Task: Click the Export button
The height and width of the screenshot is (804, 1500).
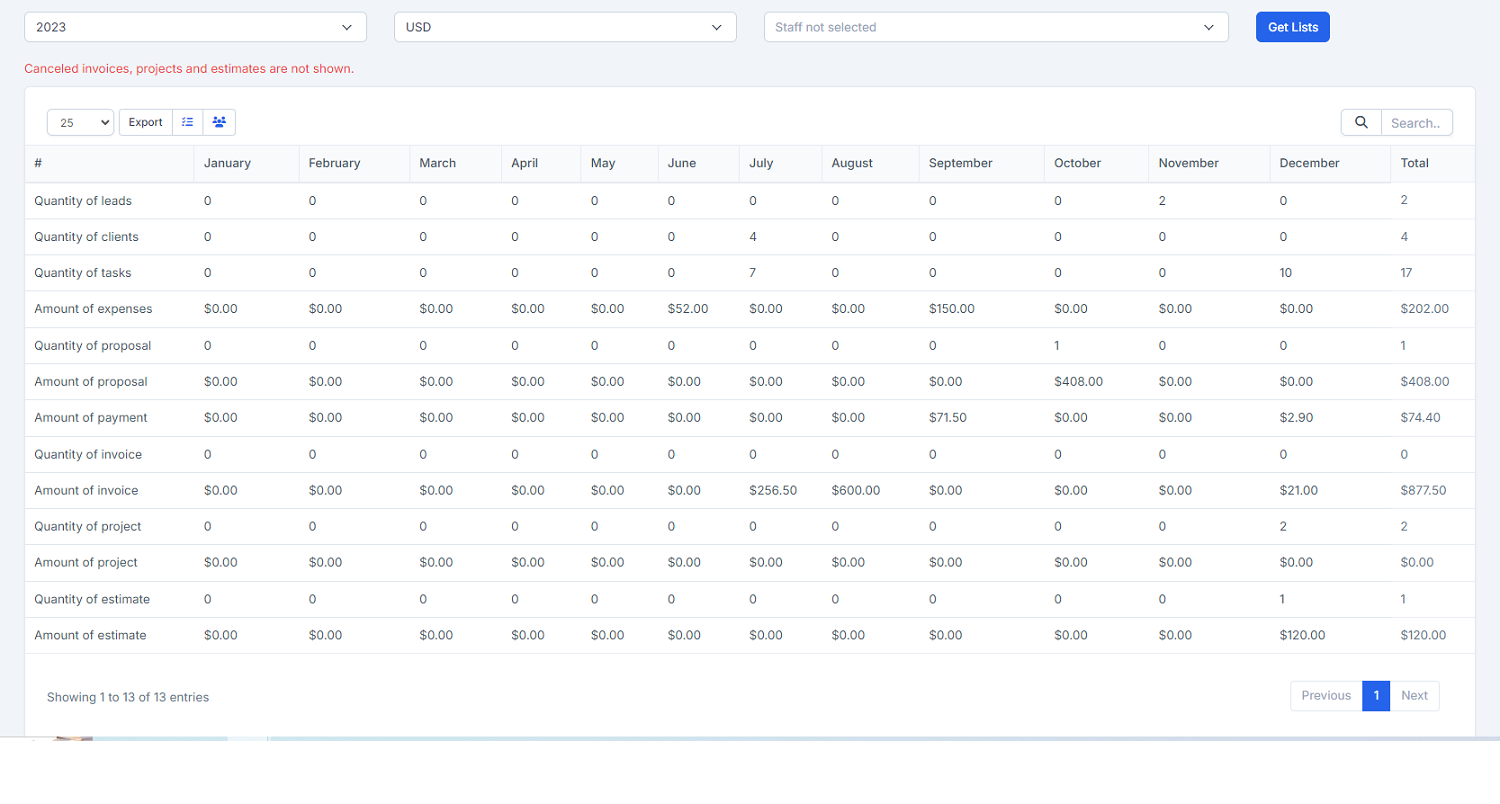Action: (x=146, y=122)
